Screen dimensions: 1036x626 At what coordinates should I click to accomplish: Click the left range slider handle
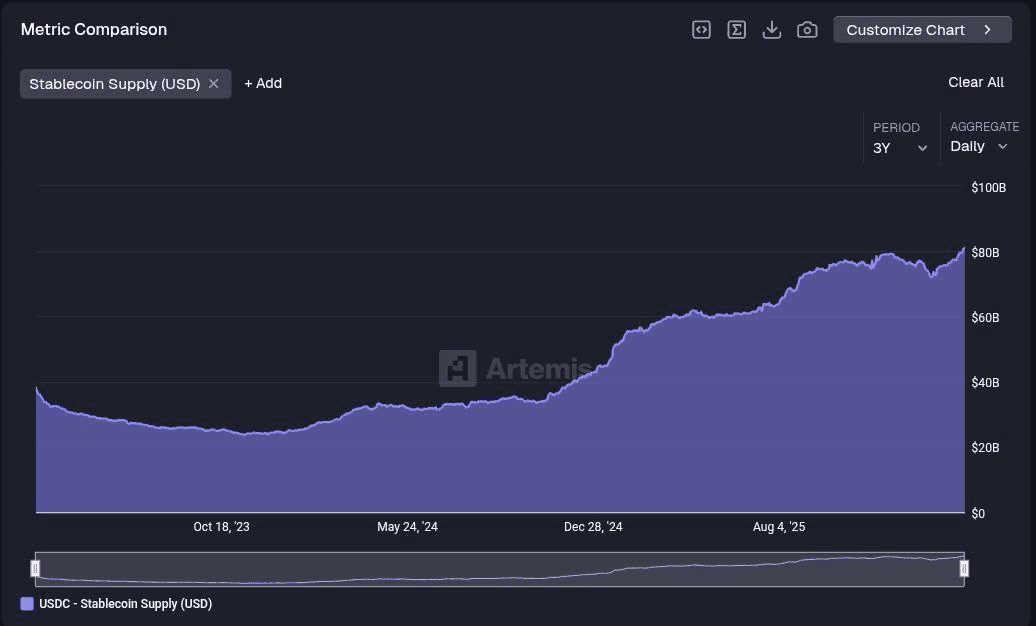(35, 569)
